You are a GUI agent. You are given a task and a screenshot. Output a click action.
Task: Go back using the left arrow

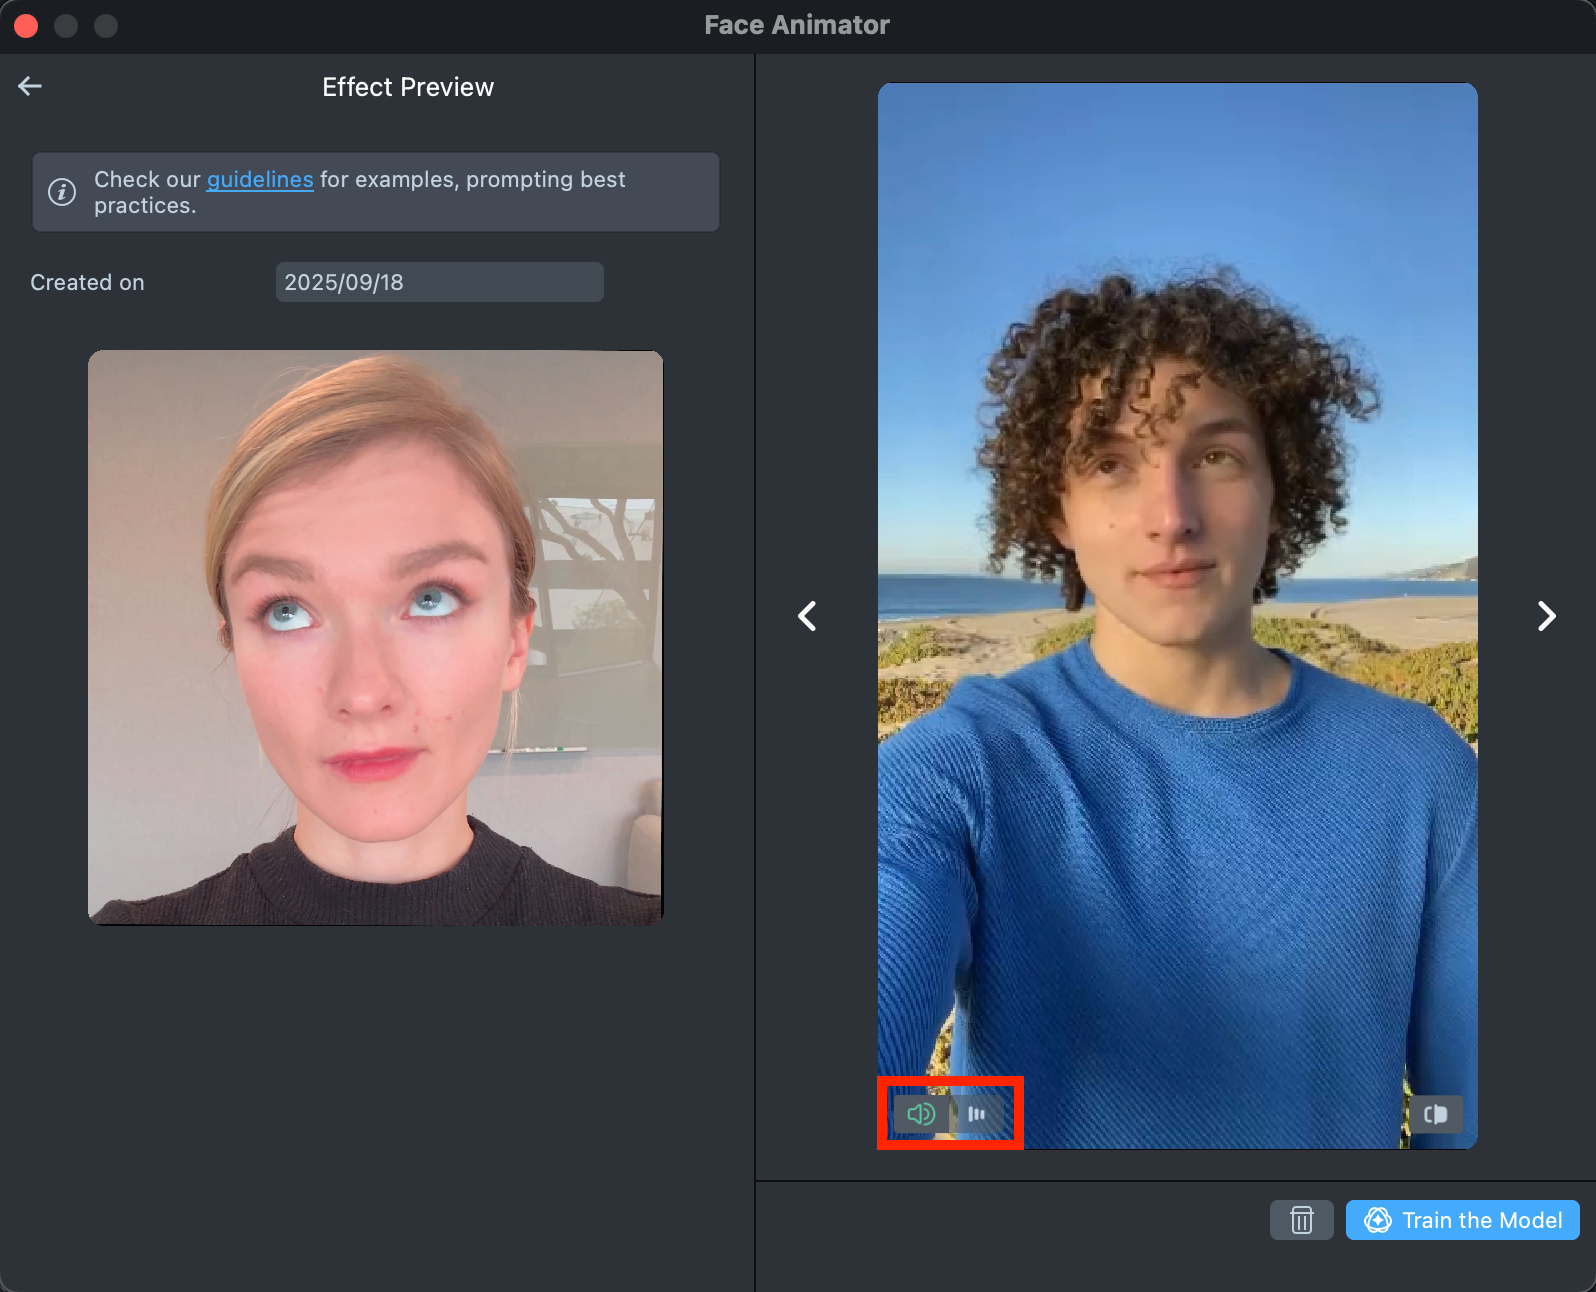point(30,87)
